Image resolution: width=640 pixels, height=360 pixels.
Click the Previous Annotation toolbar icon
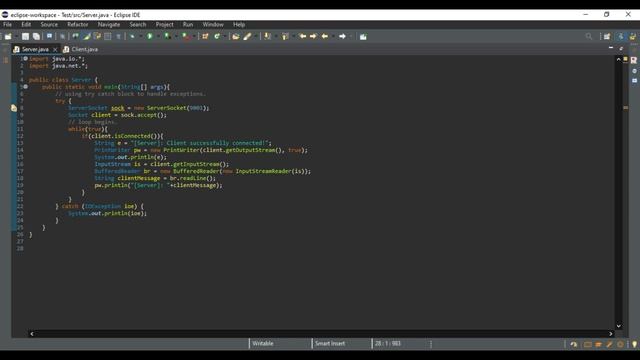285,37
